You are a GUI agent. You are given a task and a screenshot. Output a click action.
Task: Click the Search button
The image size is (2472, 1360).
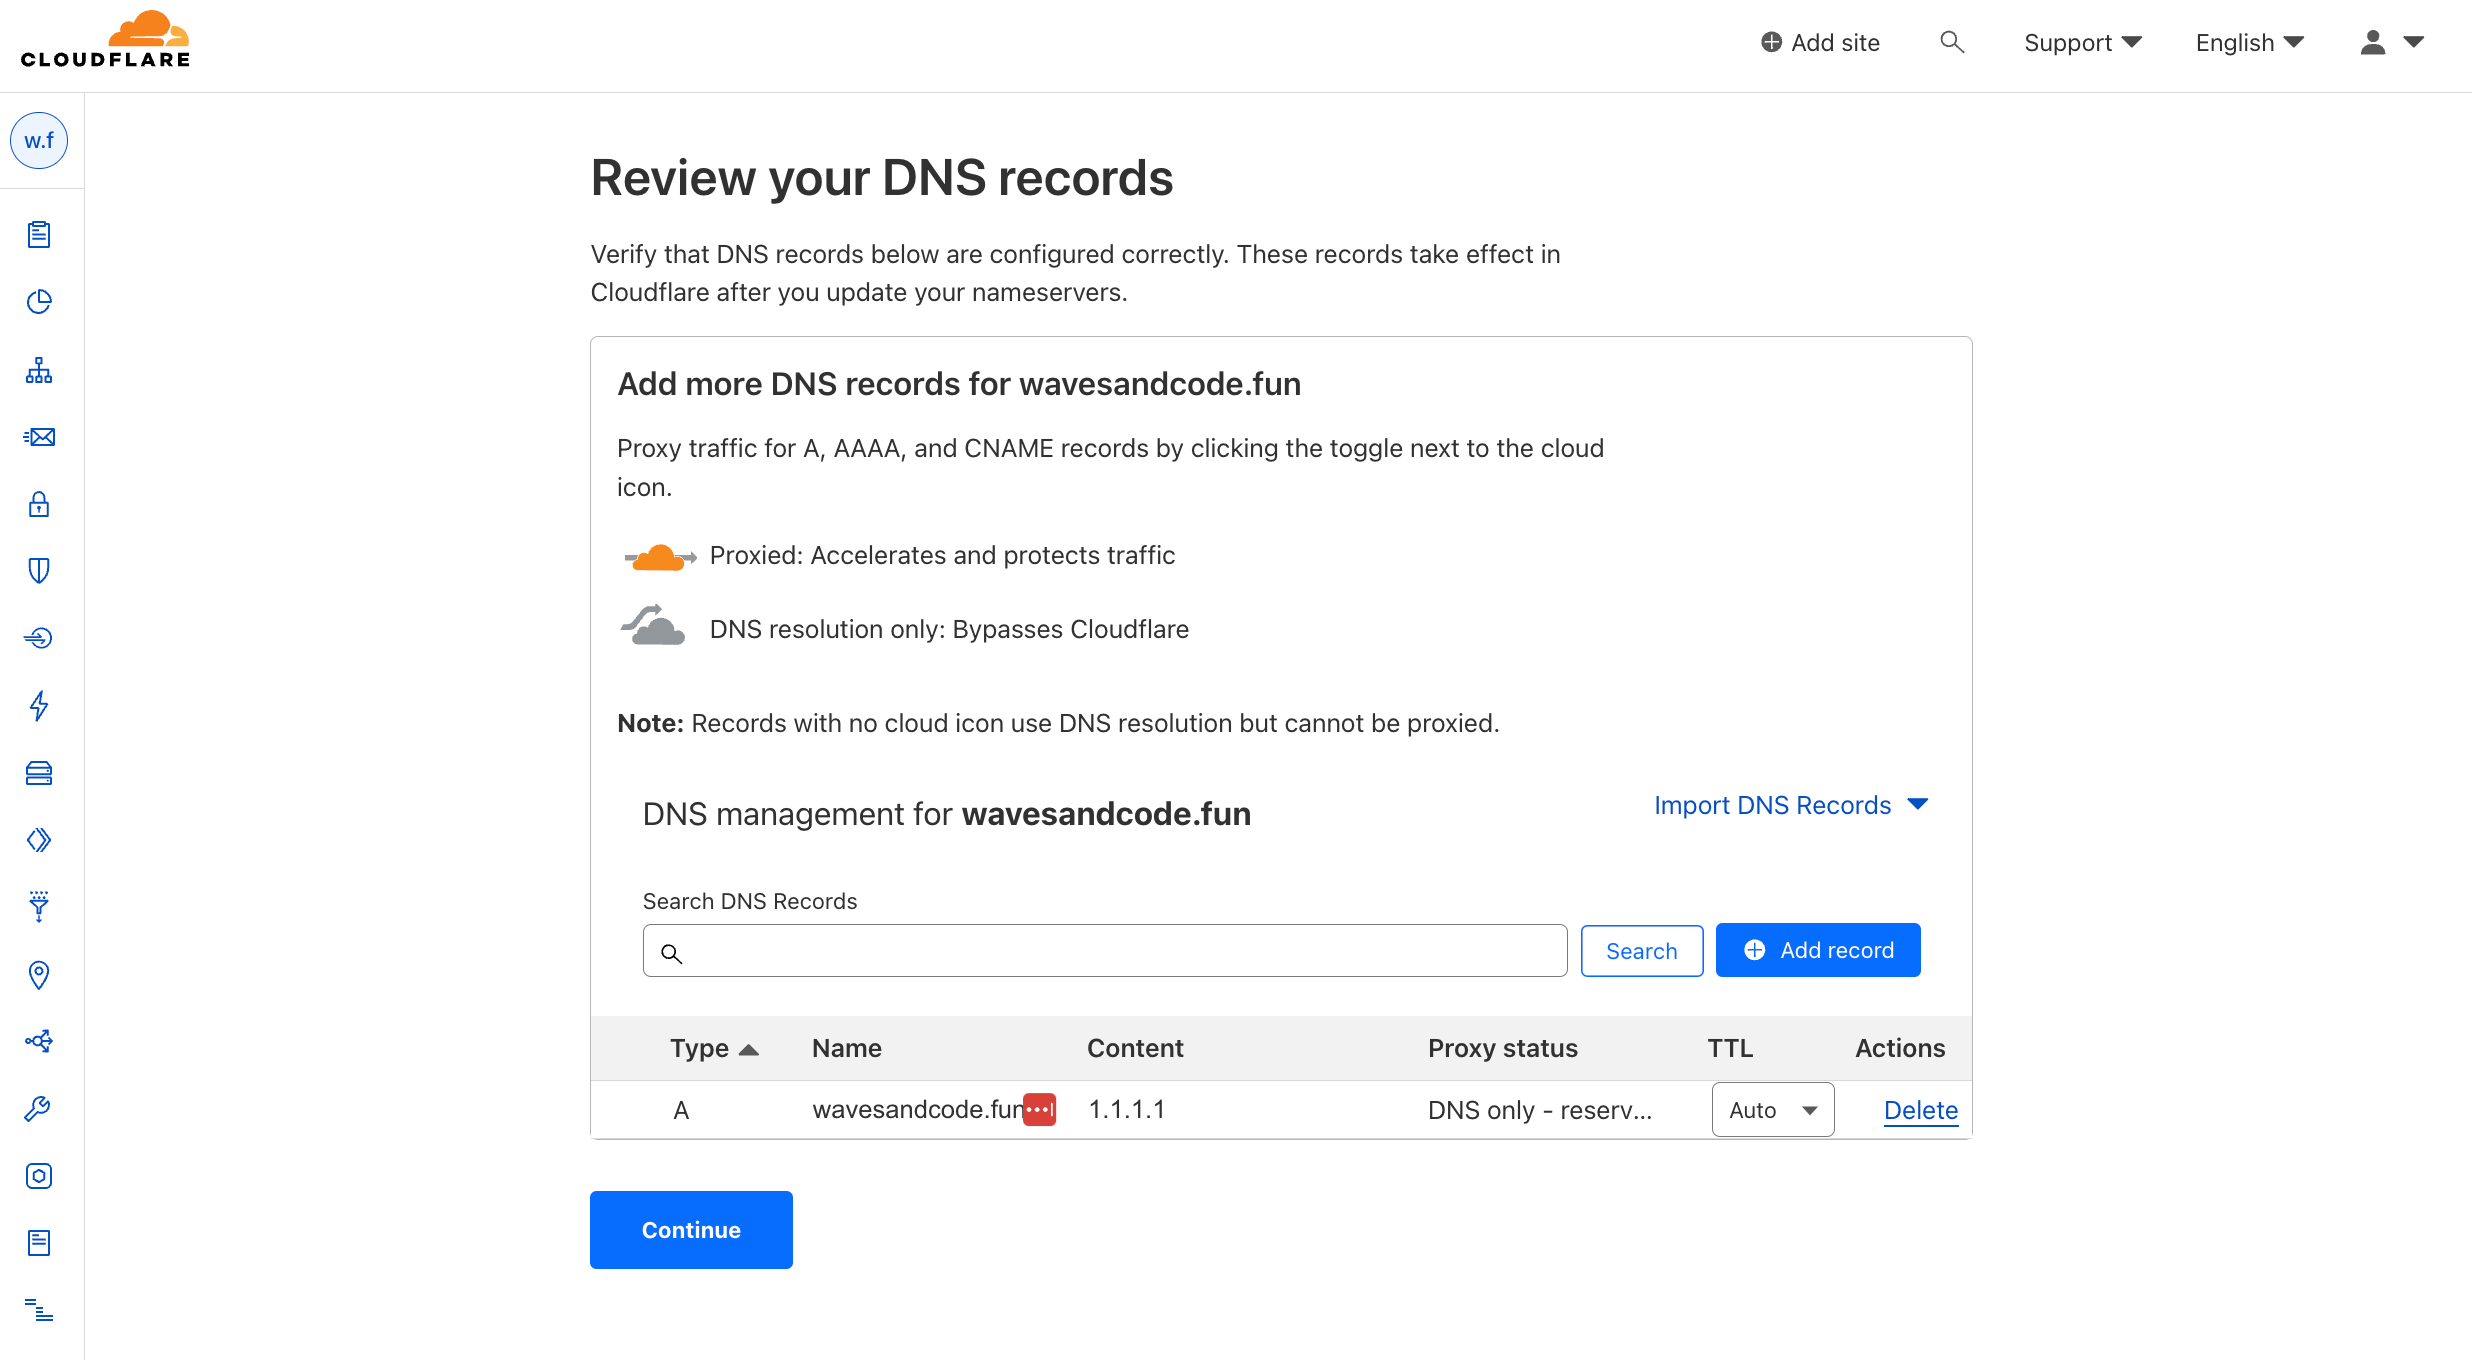coord(1642,951)
